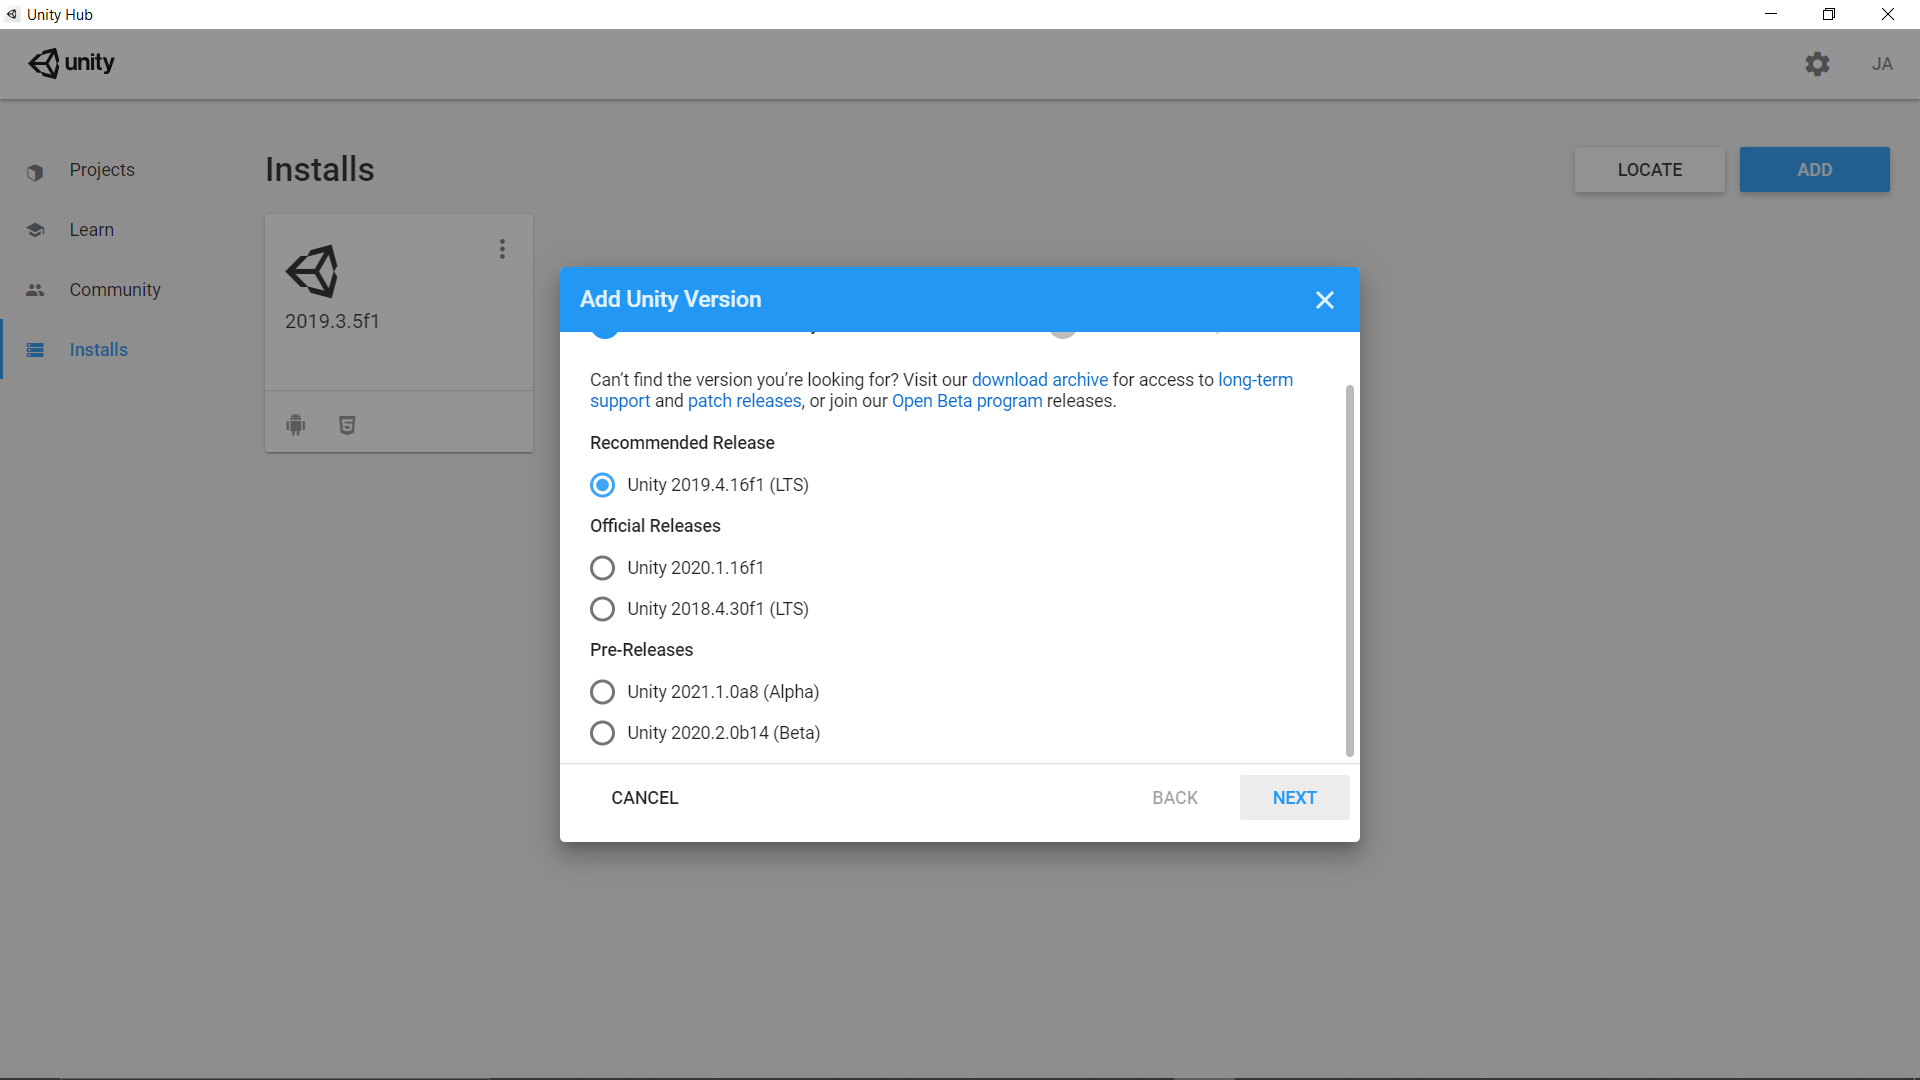Minimize the Unity Hub window

(1771, 14)
